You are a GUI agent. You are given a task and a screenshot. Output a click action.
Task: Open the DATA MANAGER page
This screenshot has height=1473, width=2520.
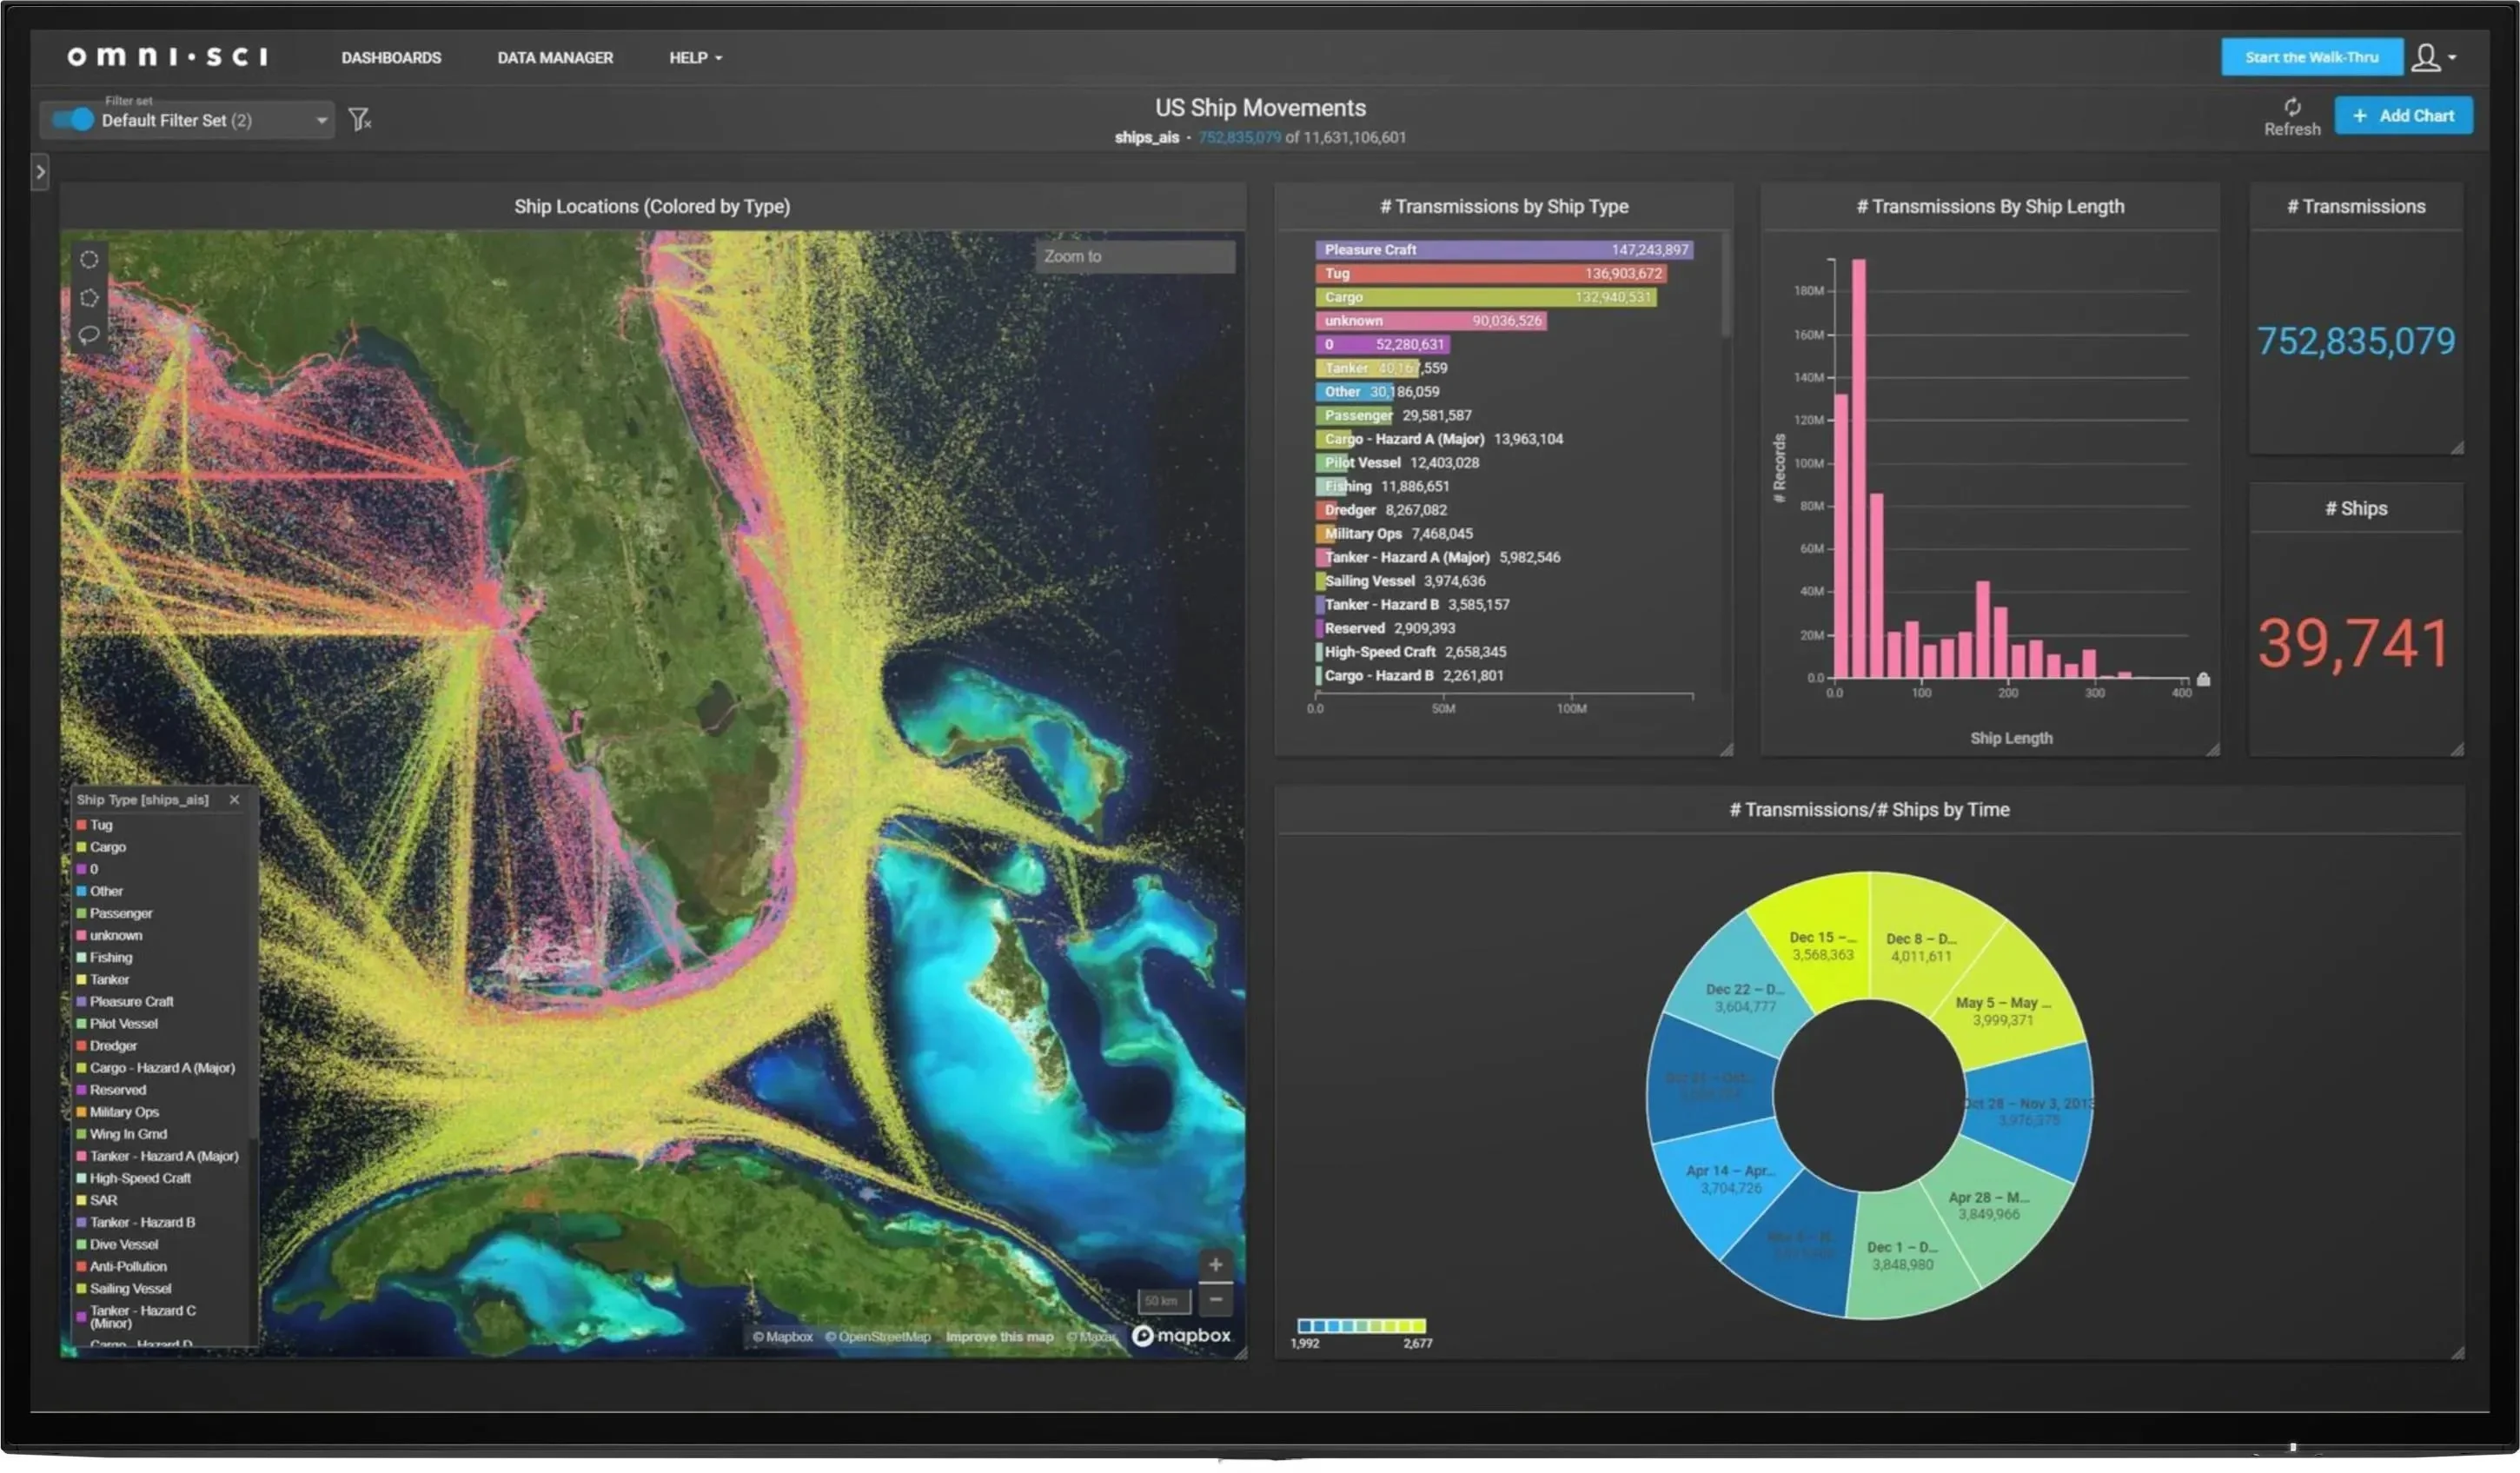tap(555, 58)
